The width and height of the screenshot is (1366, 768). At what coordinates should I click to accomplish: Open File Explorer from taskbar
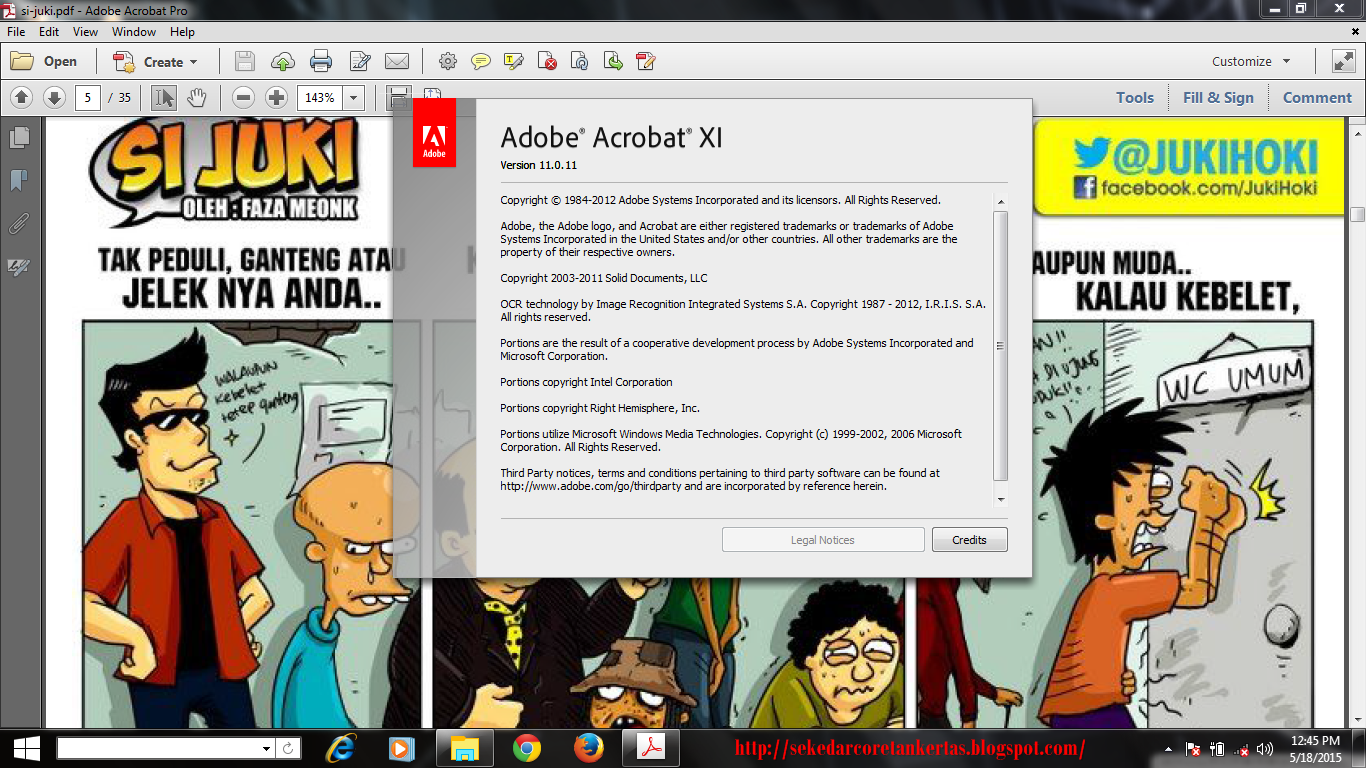coord(465,748)
